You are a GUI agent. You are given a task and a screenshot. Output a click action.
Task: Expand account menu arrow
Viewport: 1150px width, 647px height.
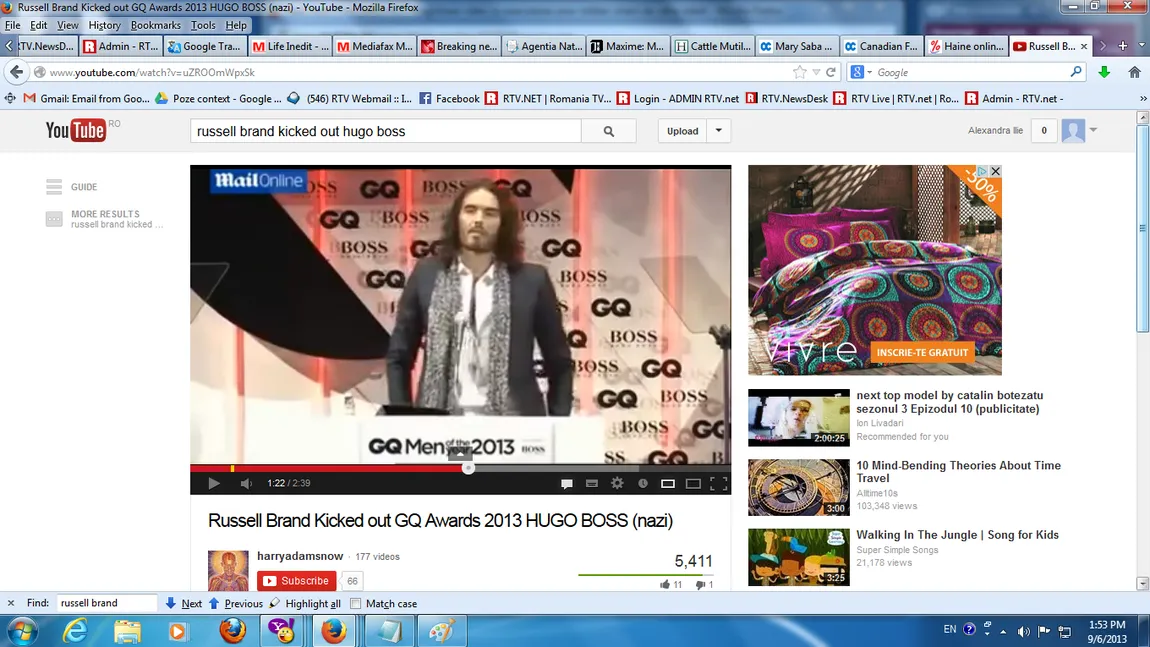click(1094, 130)
